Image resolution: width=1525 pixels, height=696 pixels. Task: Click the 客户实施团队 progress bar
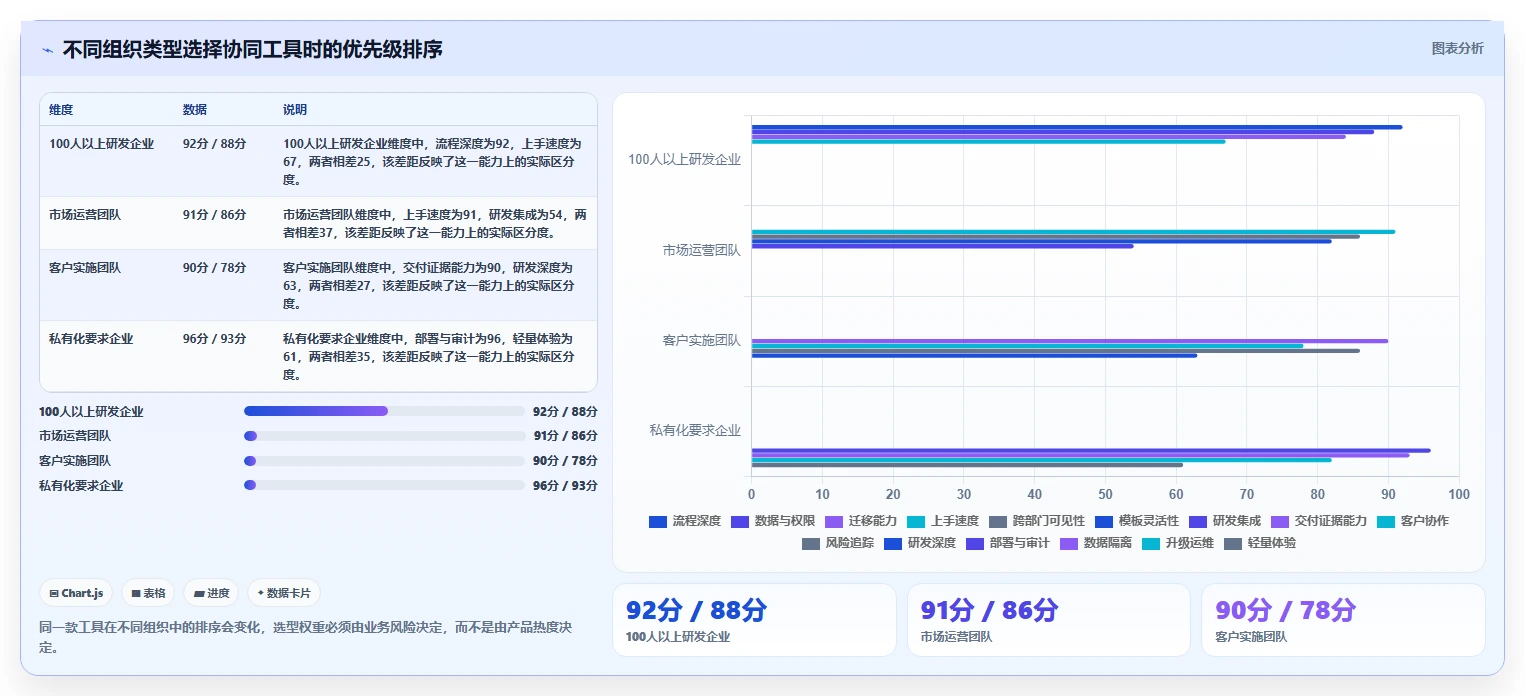pos(384,460)
